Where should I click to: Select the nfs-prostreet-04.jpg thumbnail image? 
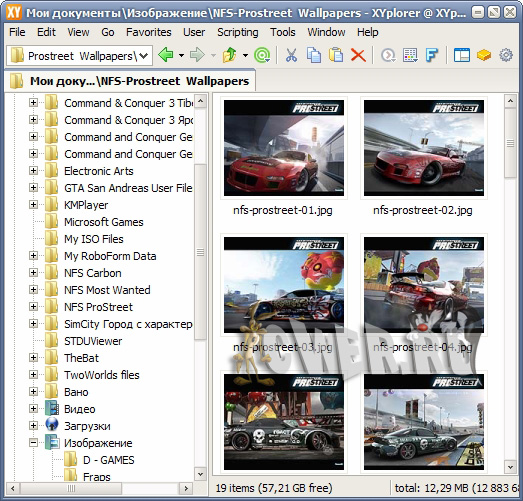tap(424, 285)
